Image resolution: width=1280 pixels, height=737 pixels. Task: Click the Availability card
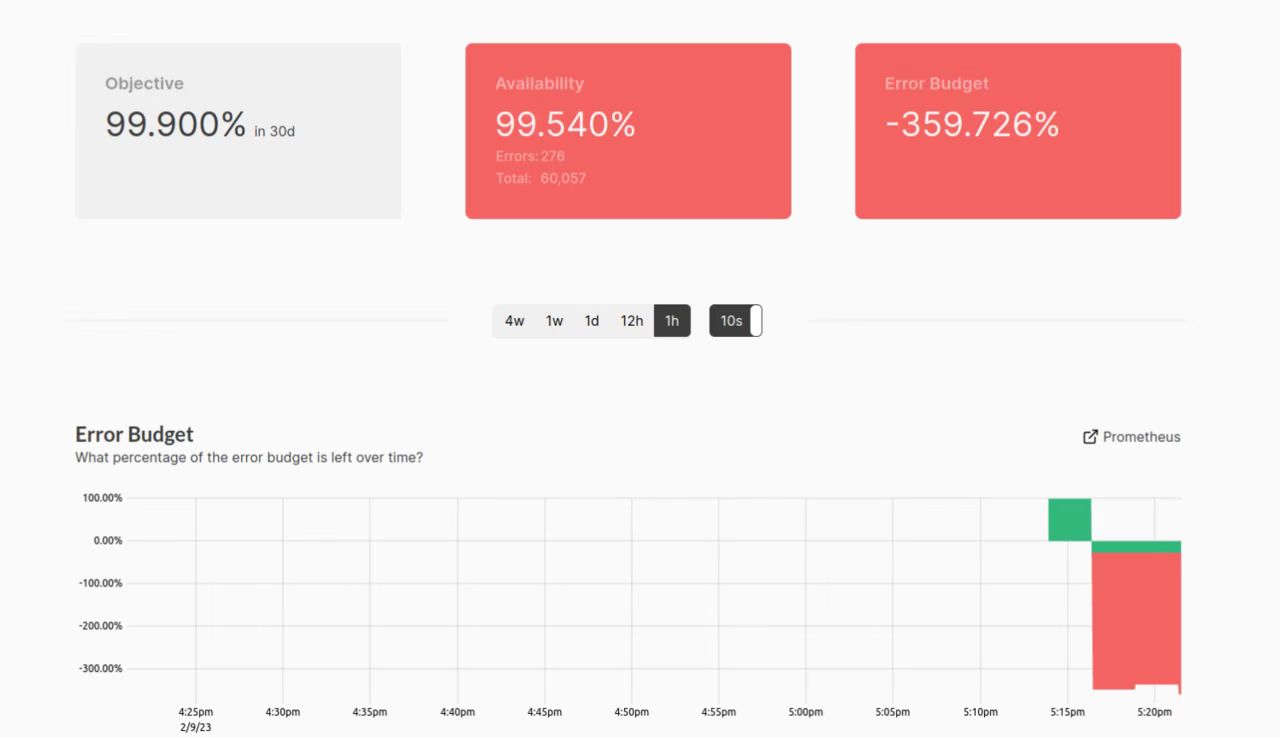pyautogui.click(x=628, y=131)
